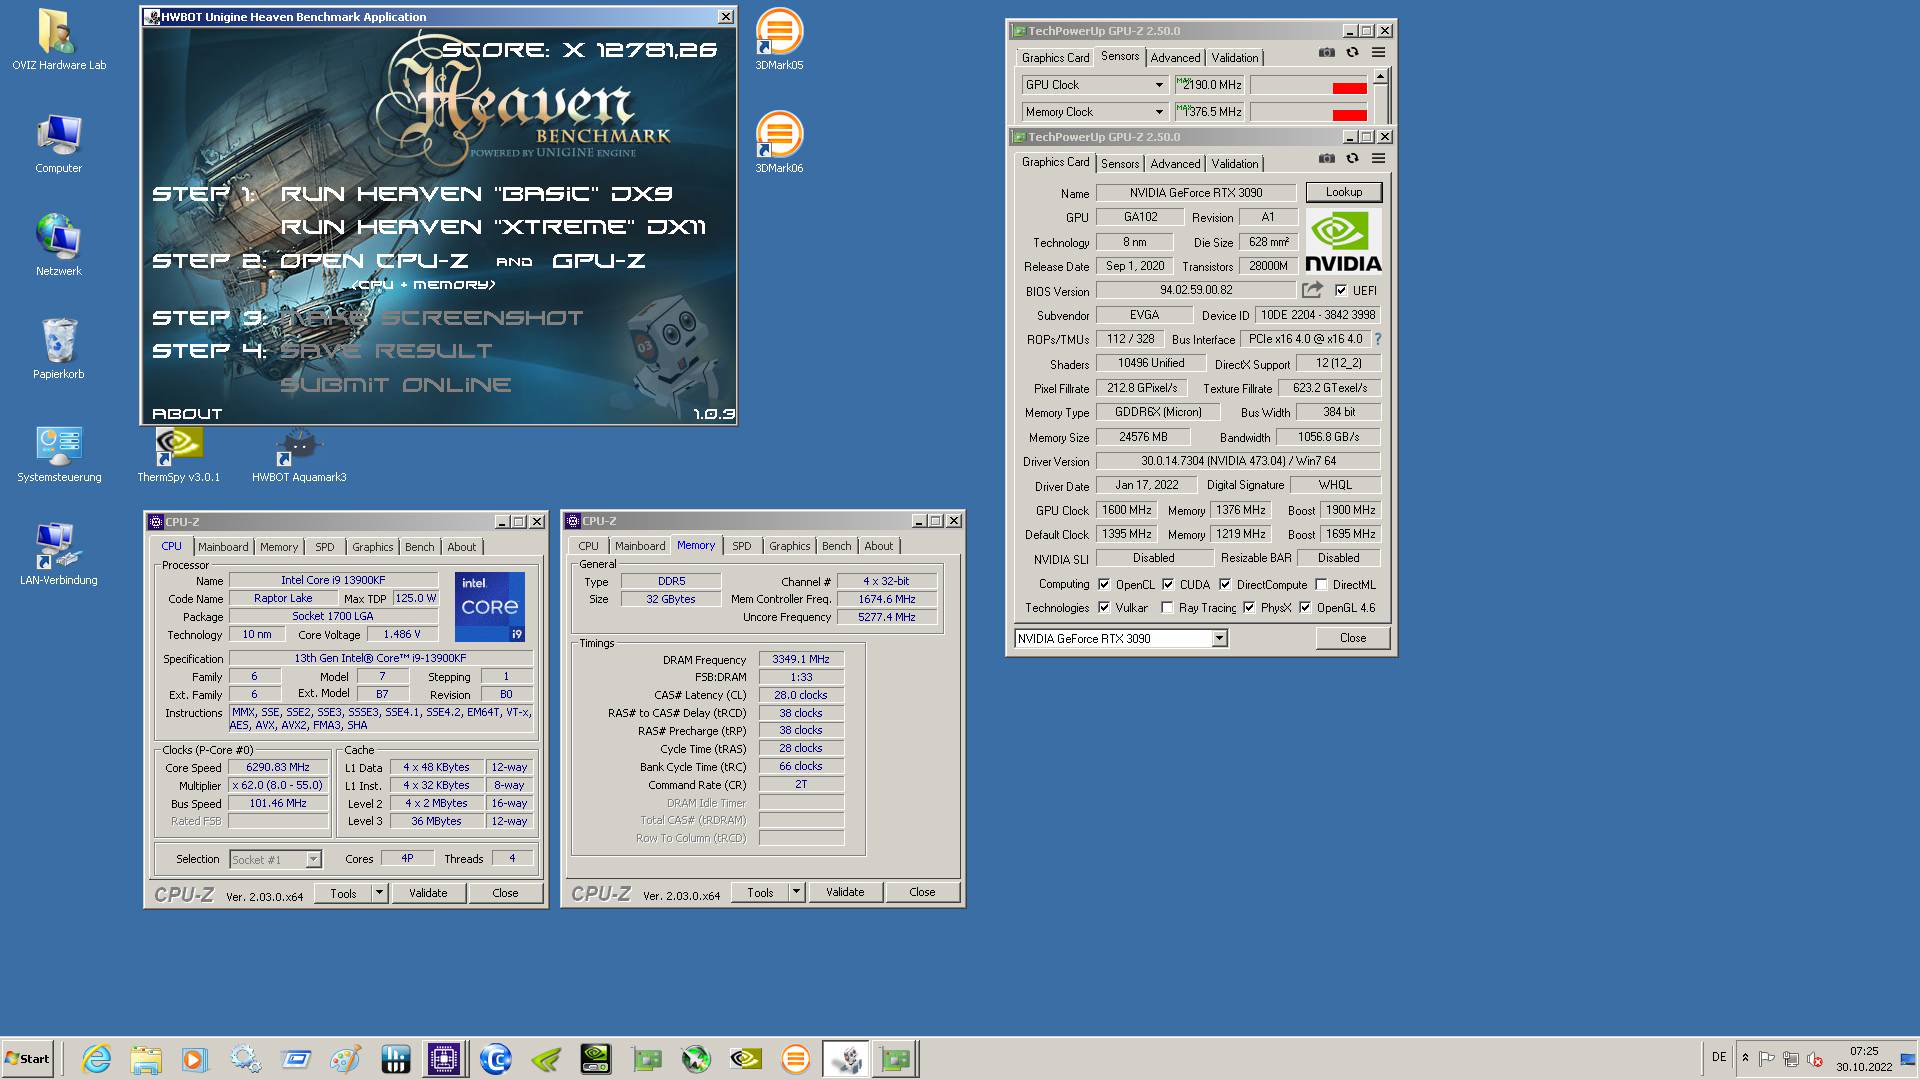
Task: Click Close button in right CPU-Z window
Action: pos(922,892)
